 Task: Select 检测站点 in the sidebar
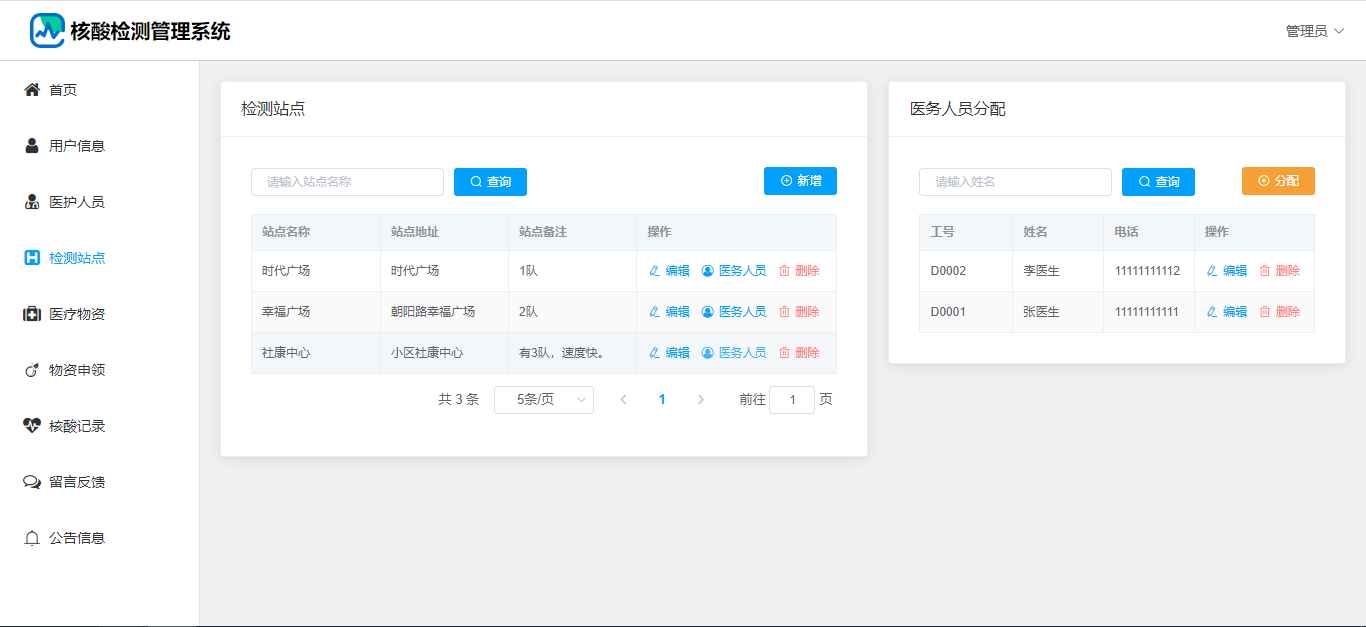[x=77, y=258]
